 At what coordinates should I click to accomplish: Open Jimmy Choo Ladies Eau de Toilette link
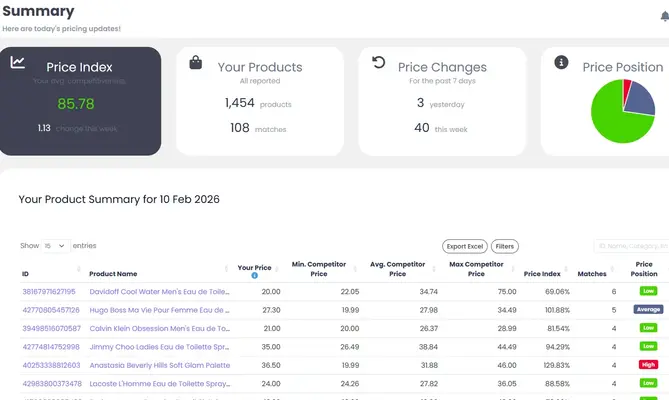[x=159, y=347]
